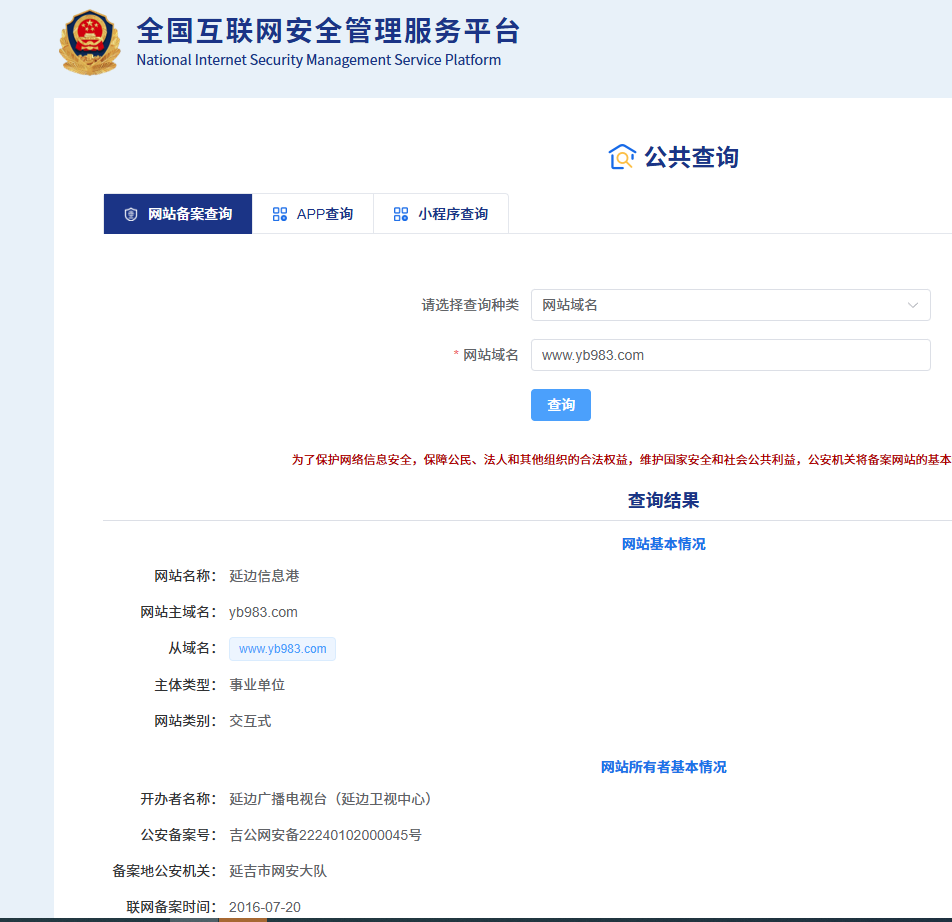Click the shield icon in 网站备案查询 tab
Image resolution: width=952 pixels, height=922 pixels.
(x=131, y=214)
